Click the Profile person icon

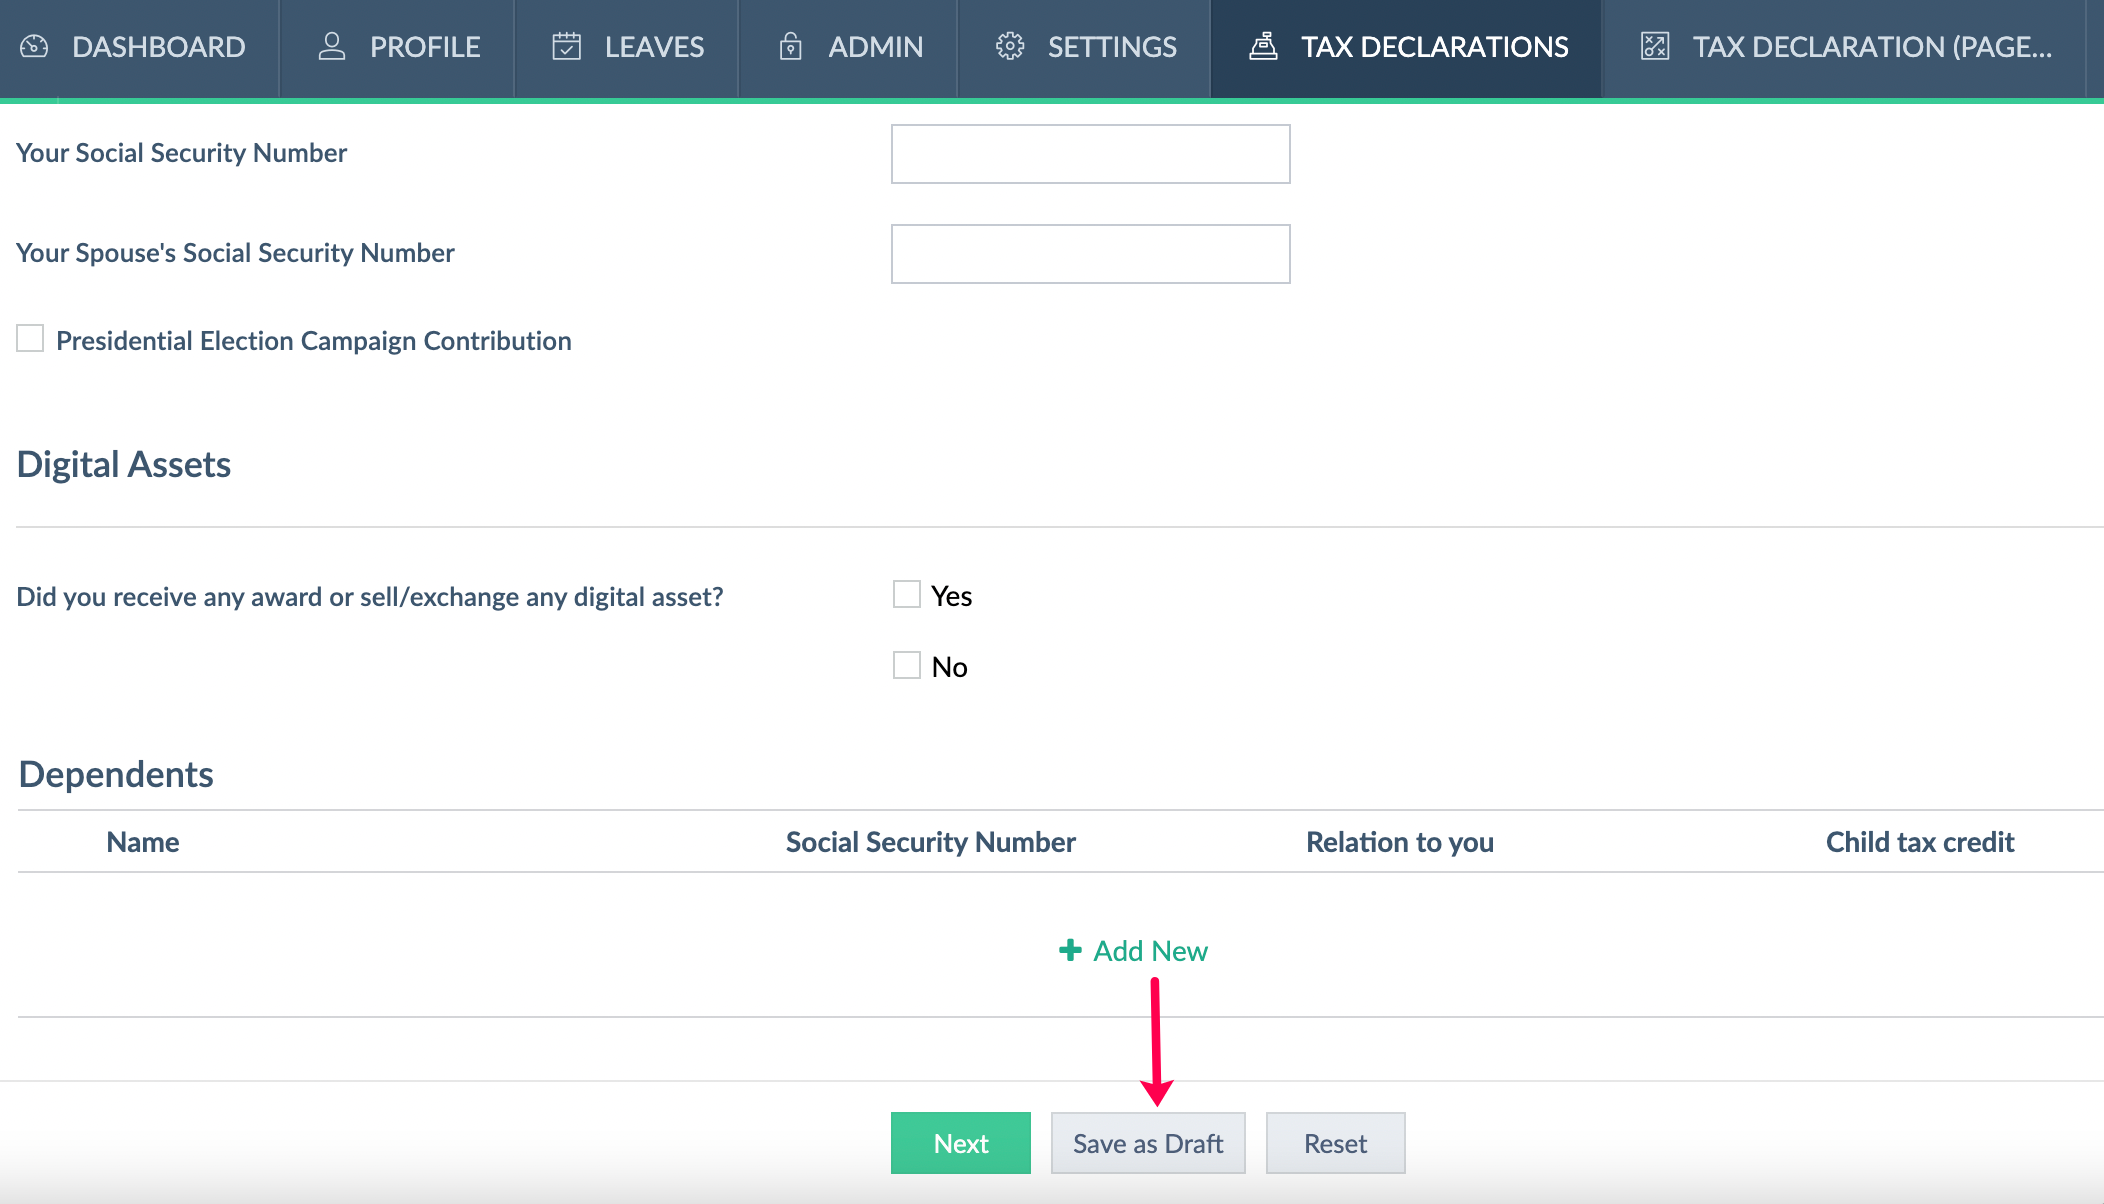[x=331, y=47]
